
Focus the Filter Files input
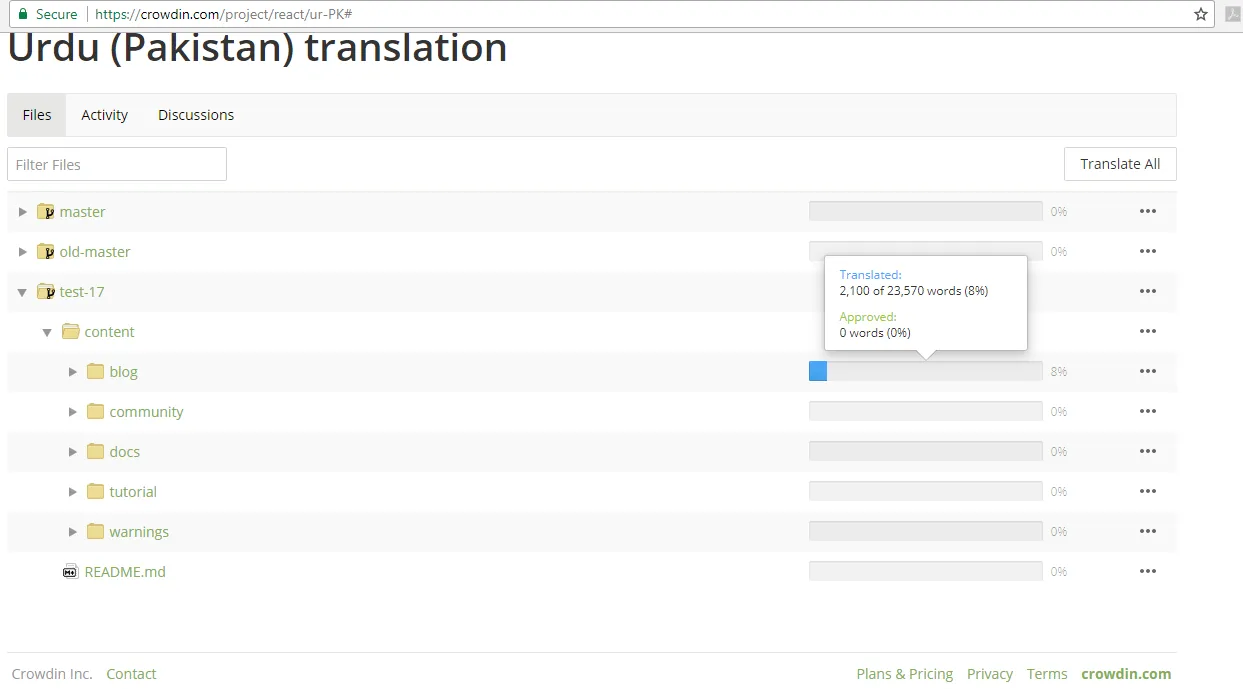point(117,164)
